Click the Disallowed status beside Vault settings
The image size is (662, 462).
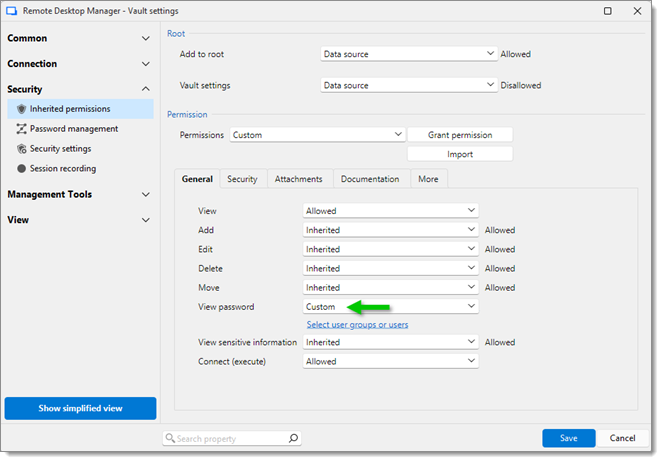coord(521,85)
